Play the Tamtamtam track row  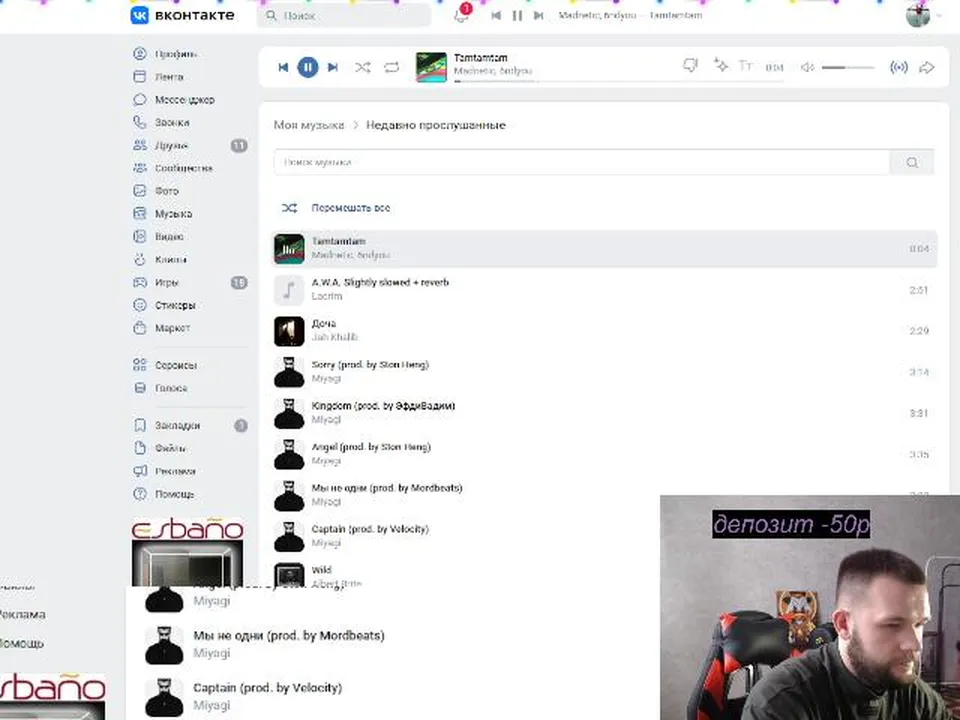pos(604,249)
